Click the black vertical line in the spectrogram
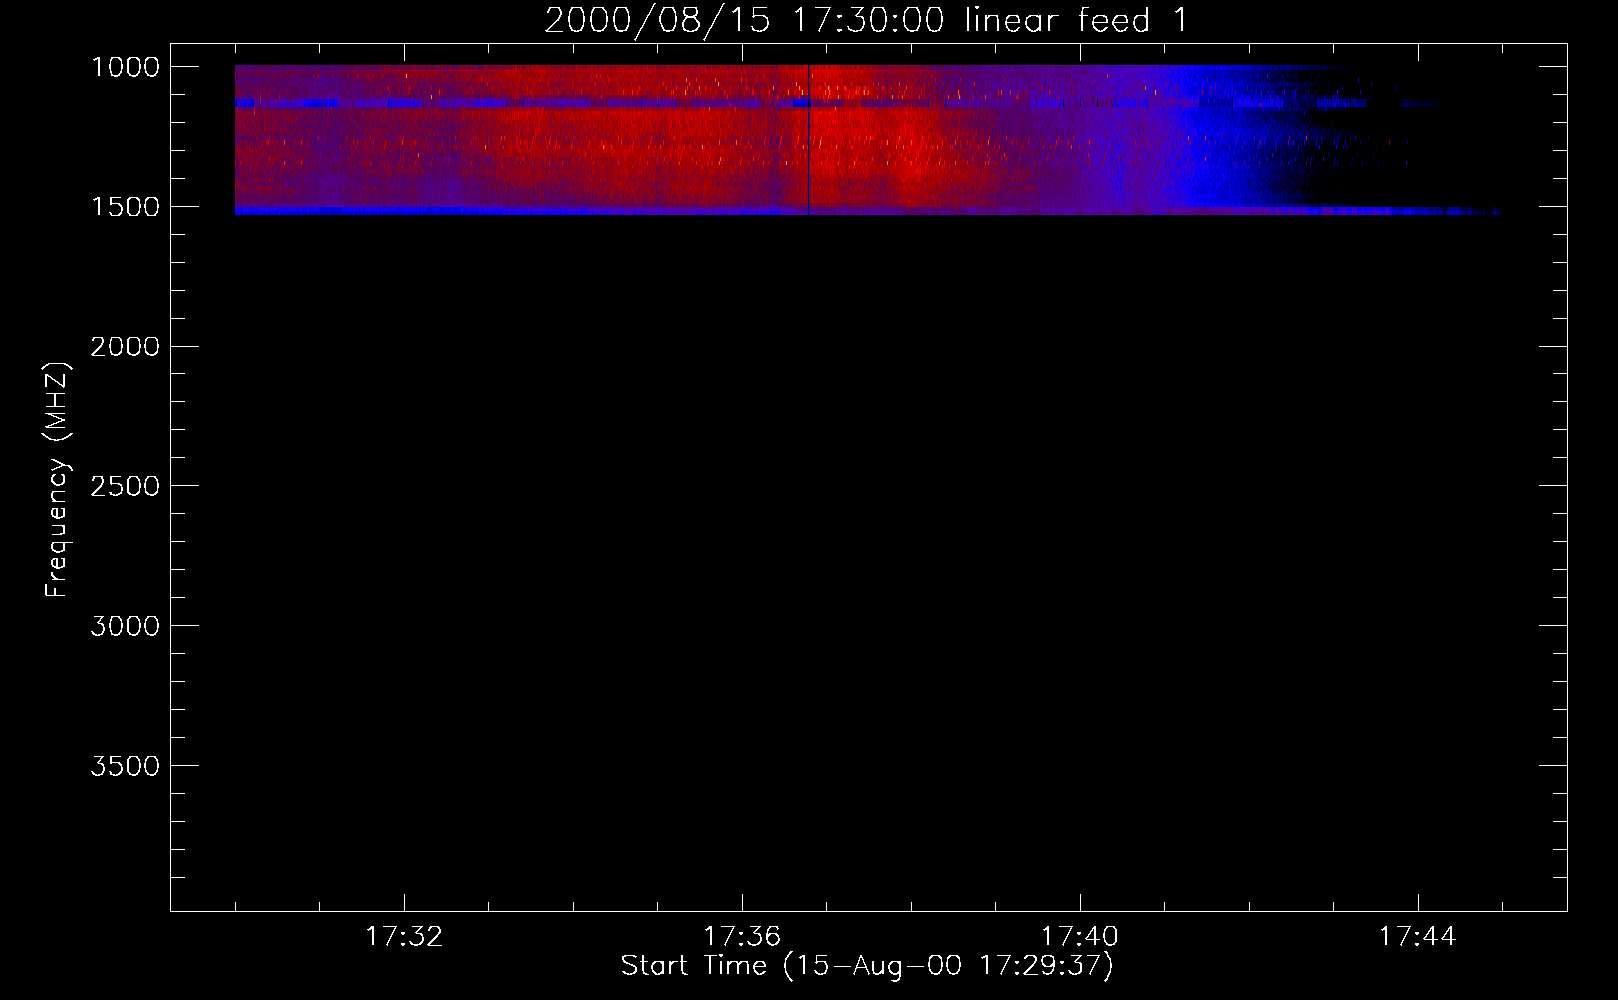 (808, 140)
